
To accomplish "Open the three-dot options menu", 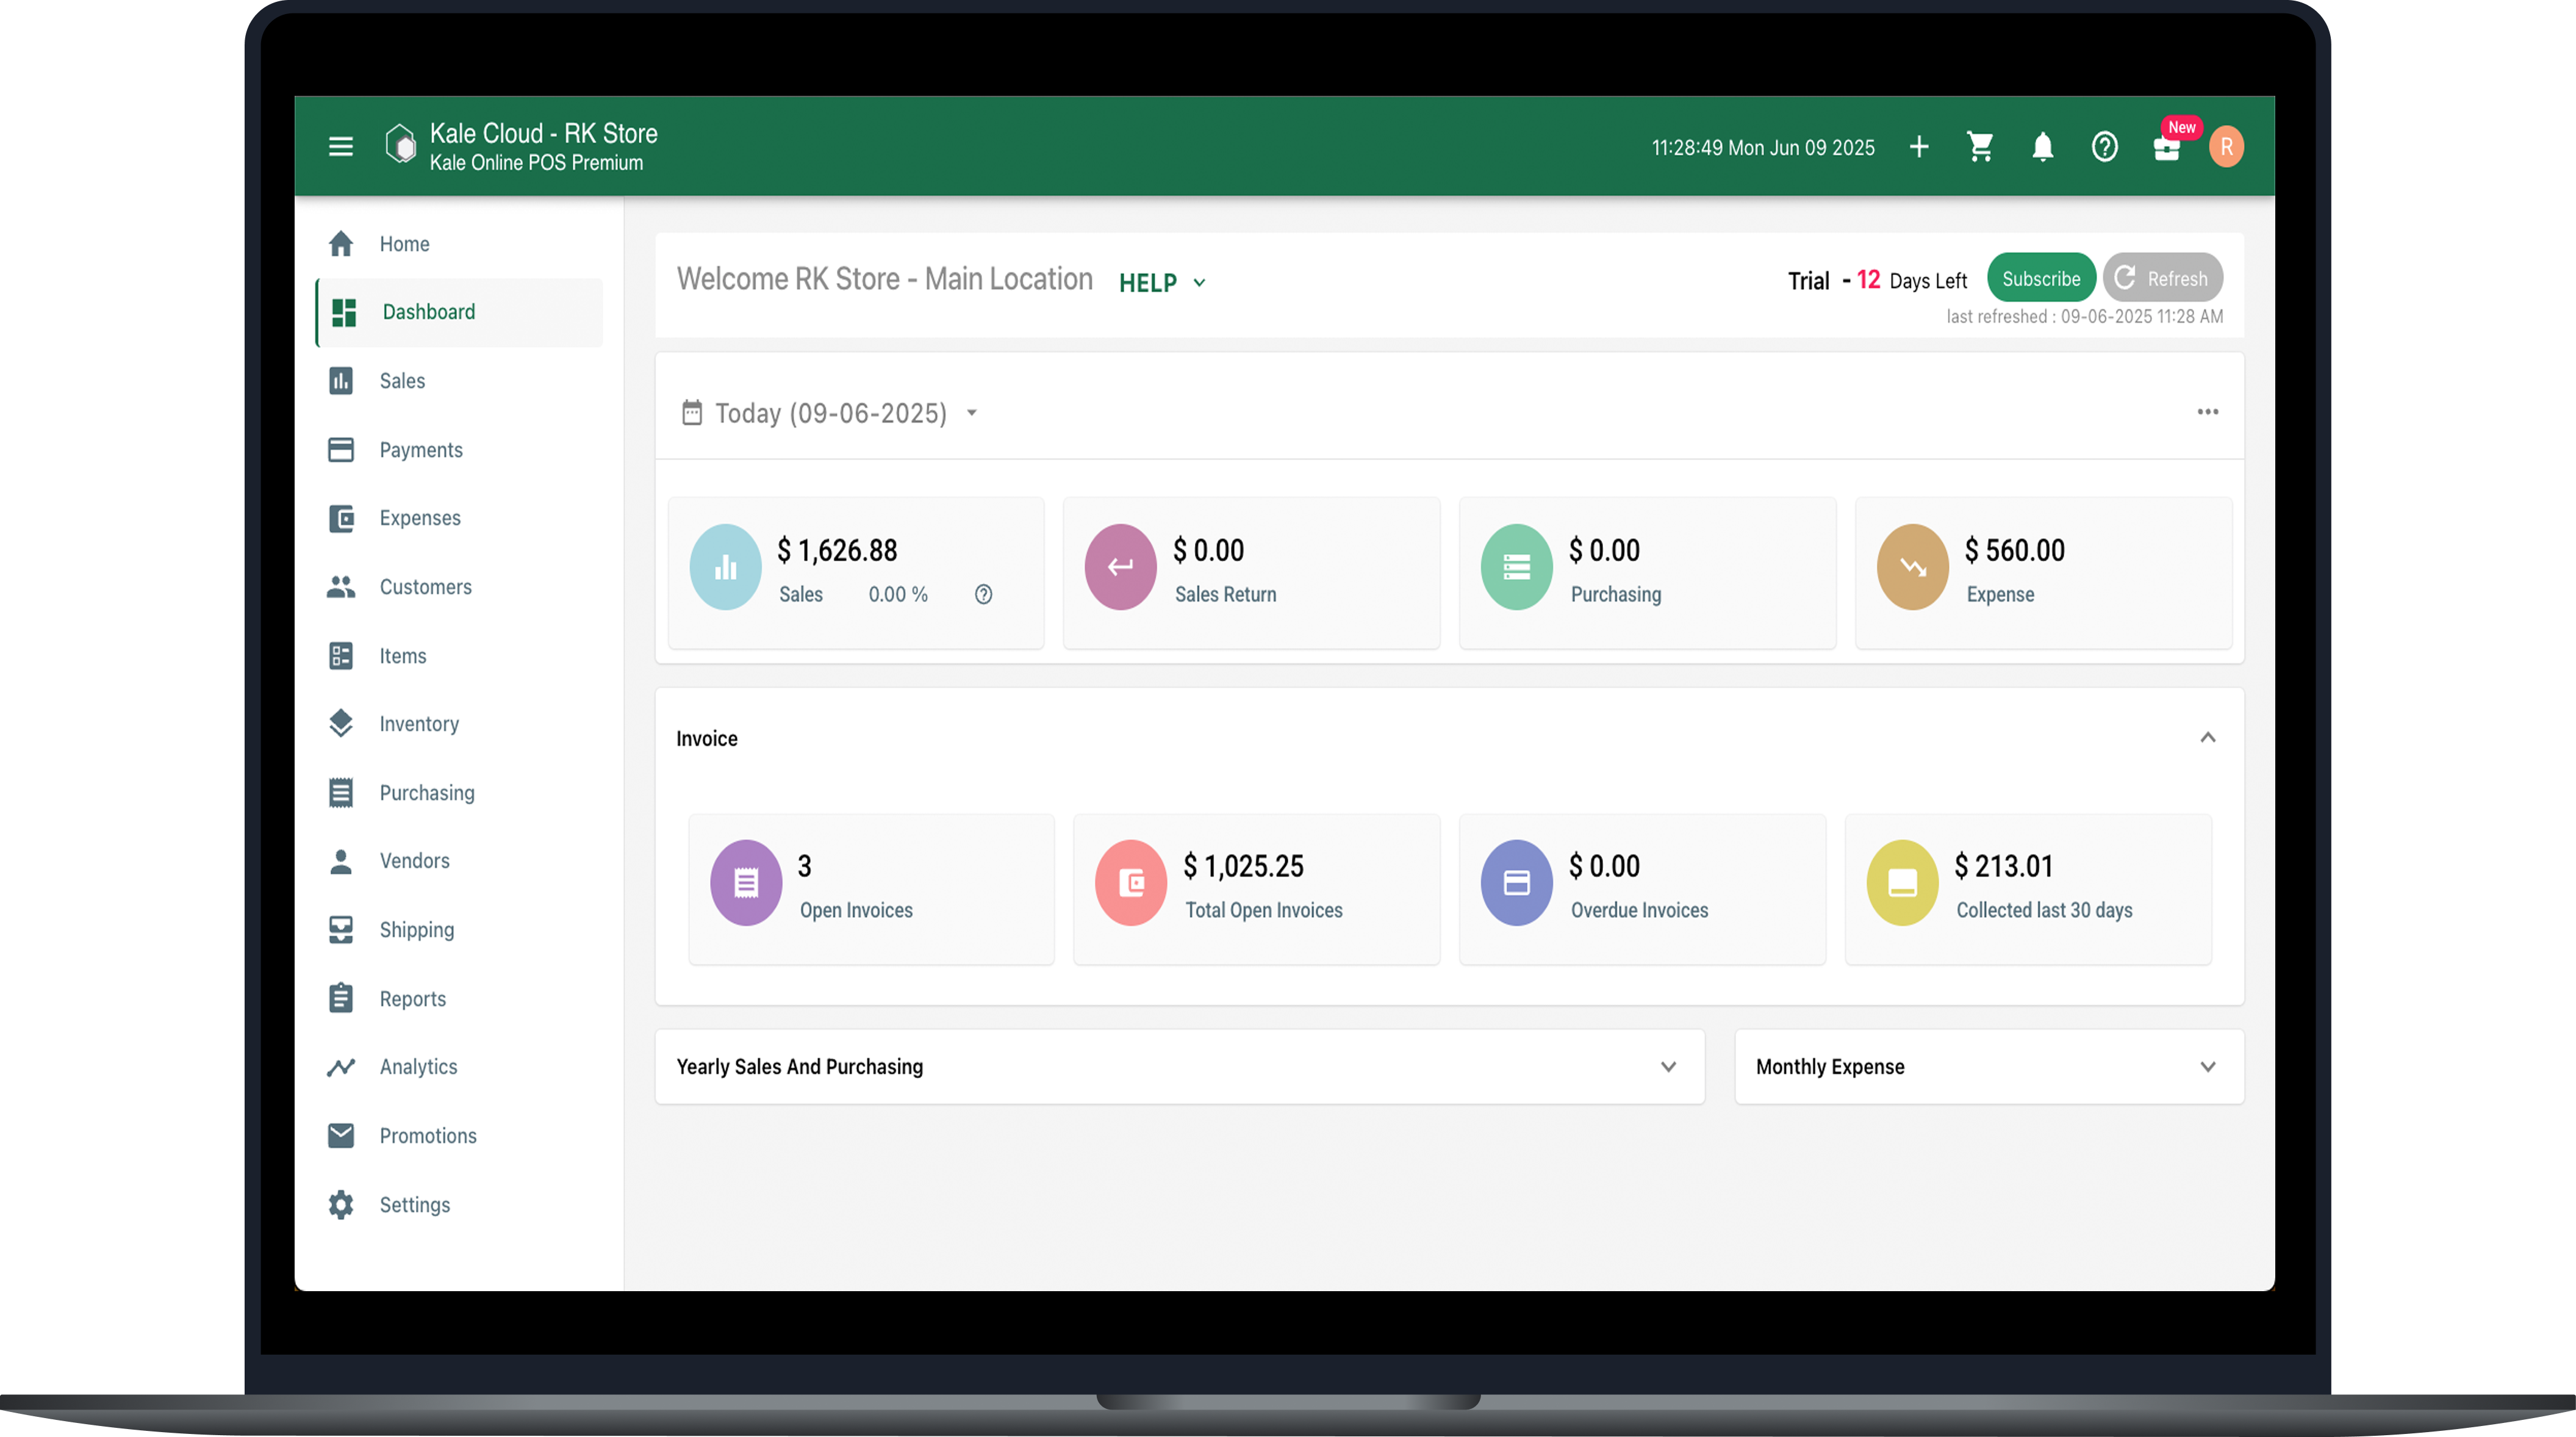I will 2207,412.
